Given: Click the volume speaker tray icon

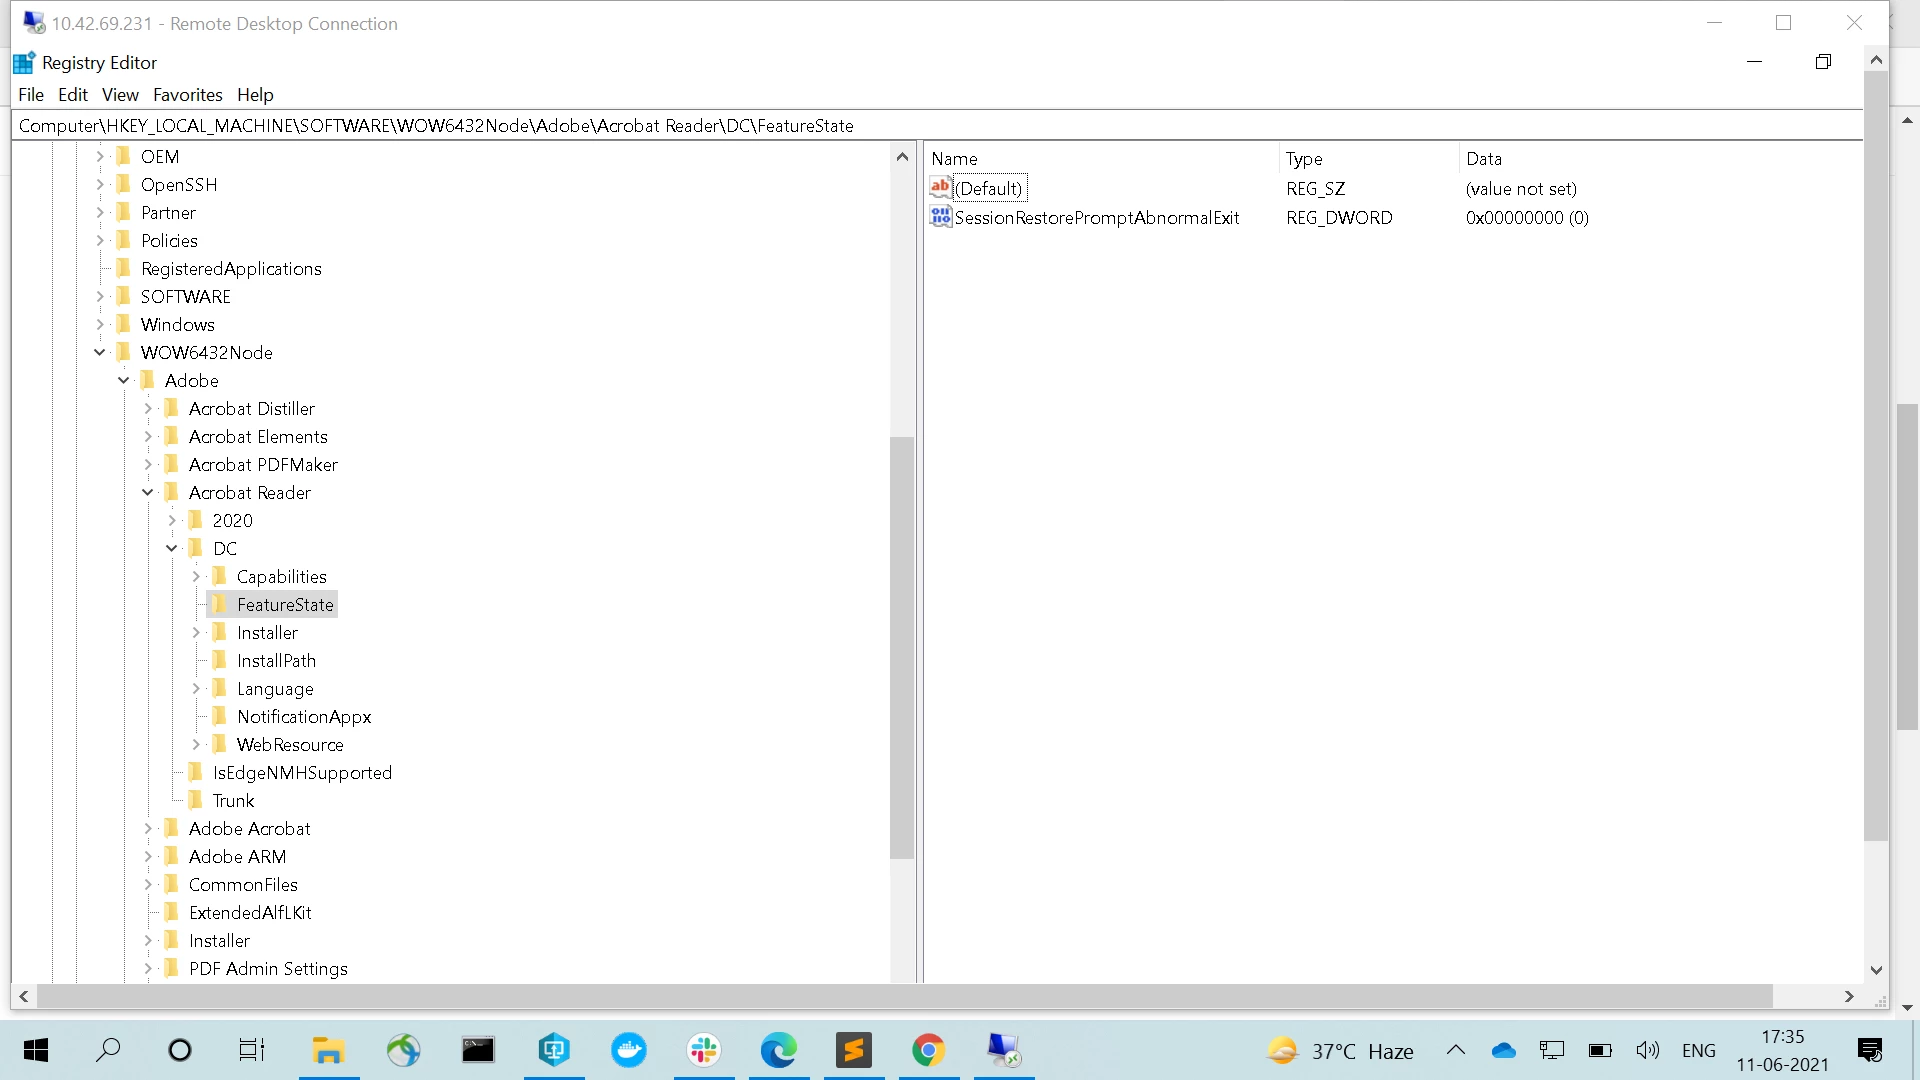Looking at the screenshot, I should [1647, 1050].
